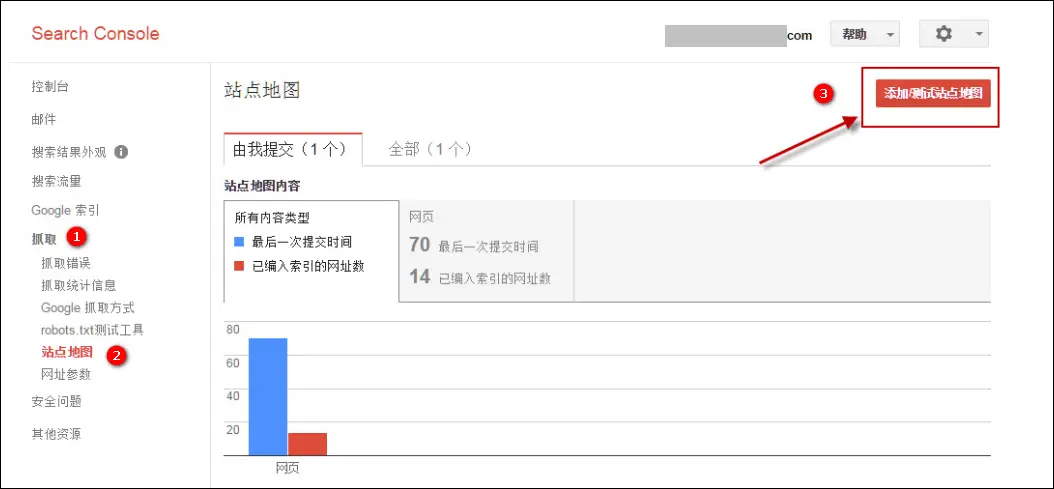1054x489 pixels.
Task: Expand the Google 索引 section
Action: point(65,210)
